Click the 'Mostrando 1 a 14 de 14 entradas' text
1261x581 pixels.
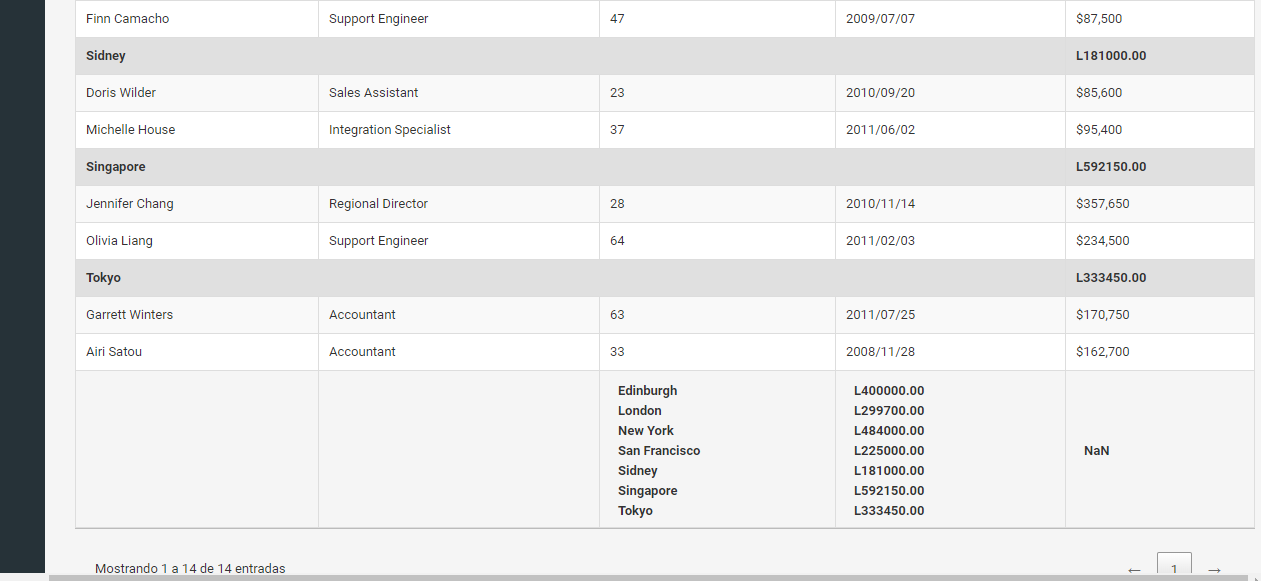click(x=190, y=568)
